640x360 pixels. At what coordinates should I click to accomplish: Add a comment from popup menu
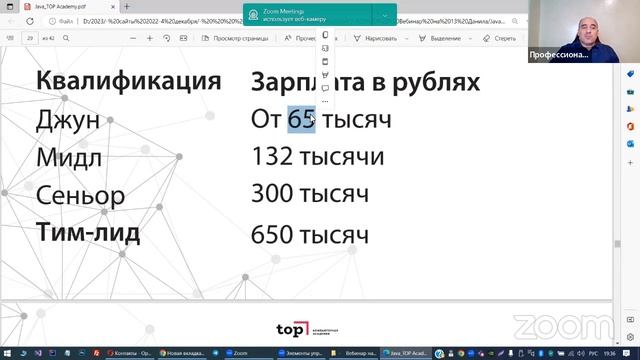325,88
